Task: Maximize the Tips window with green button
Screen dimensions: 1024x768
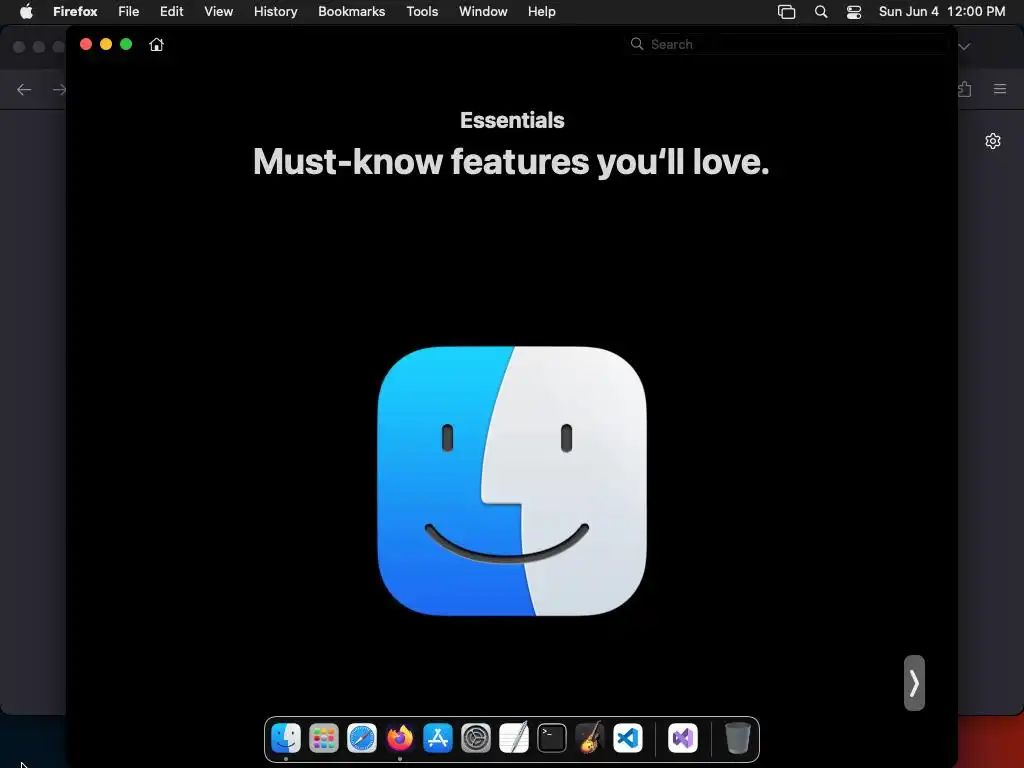Action: pyautogui.click(x=126, y=44)
